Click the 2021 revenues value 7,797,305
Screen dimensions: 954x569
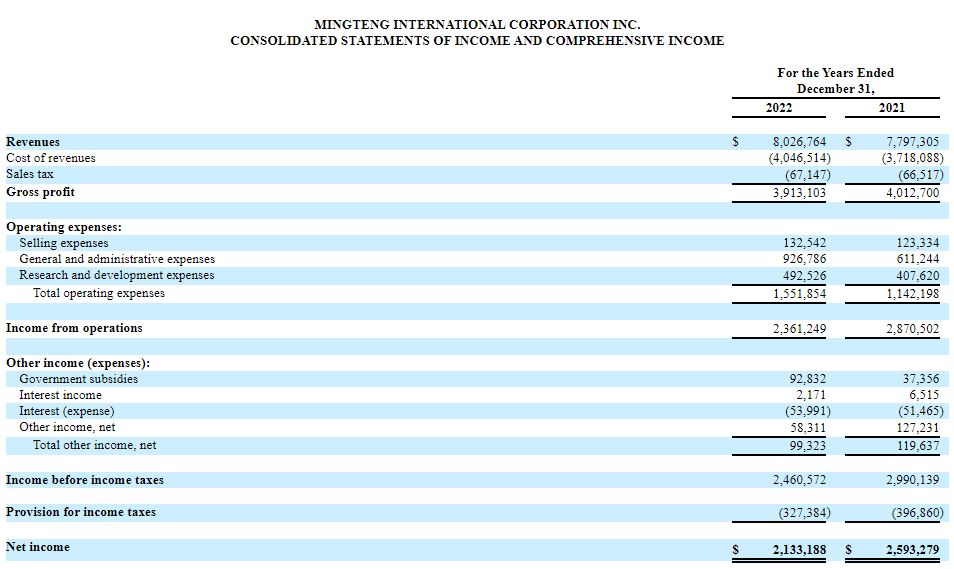pyautogui.click(x=913, y=142)
